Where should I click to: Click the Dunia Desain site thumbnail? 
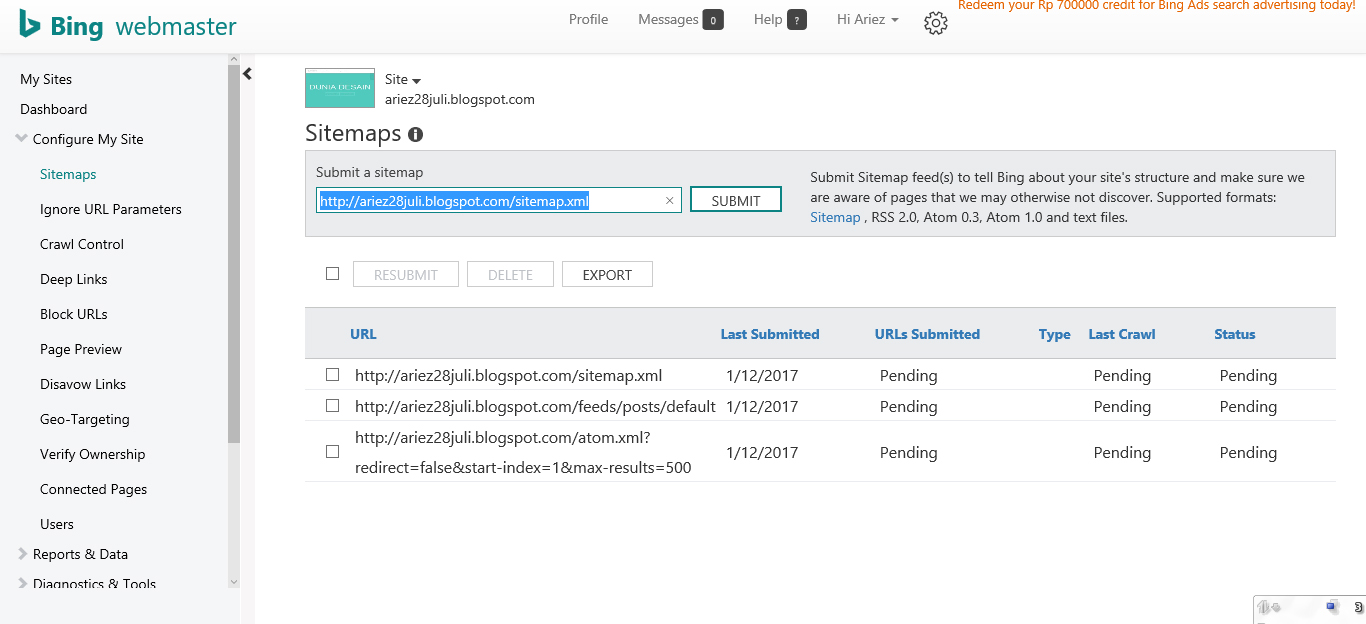[x=340, y=88]
